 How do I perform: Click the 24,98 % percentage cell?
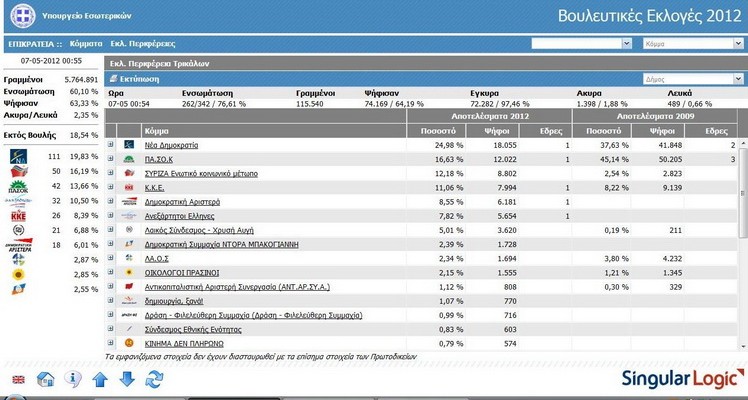coord(447,145)
